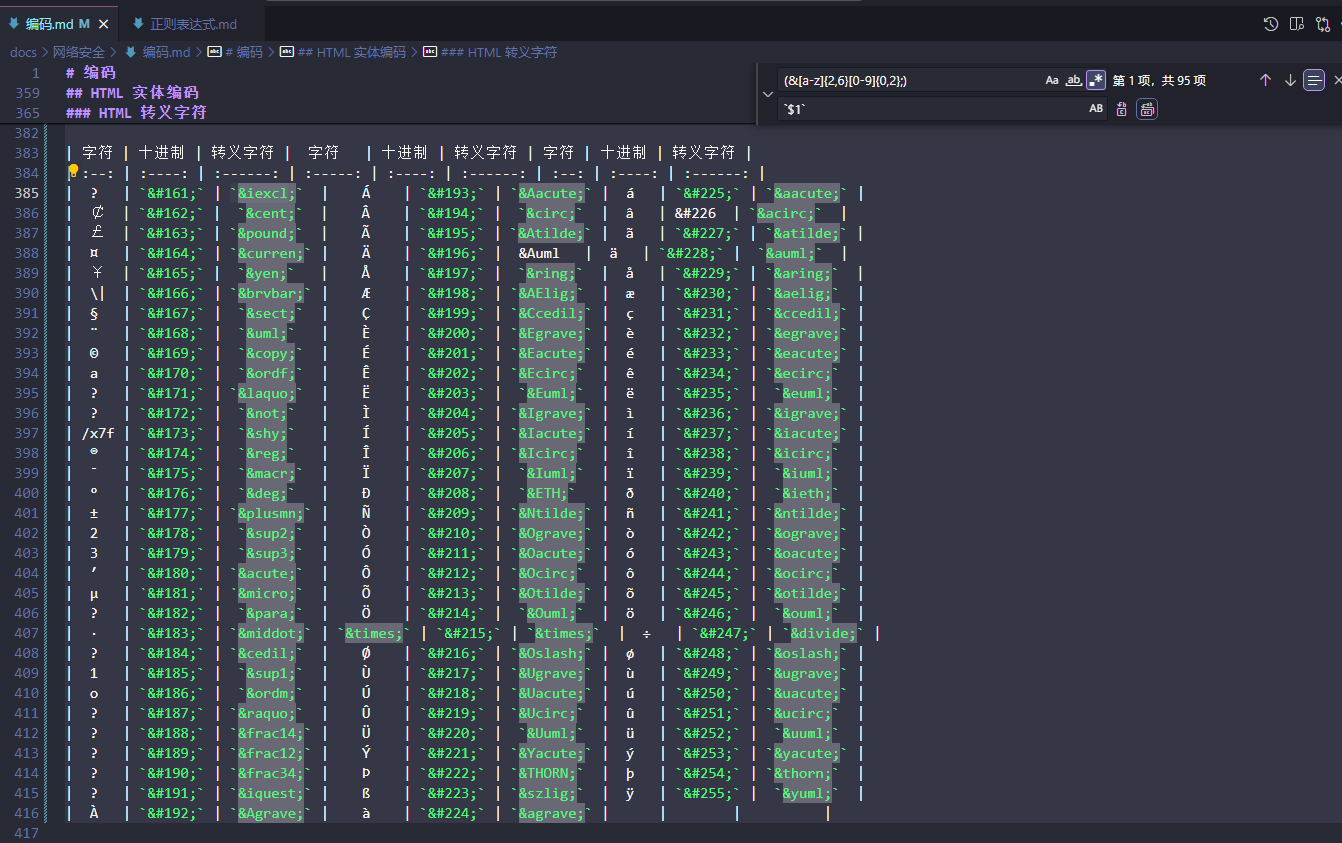Viewport: 1342px width, 843px height.
Task: Click the `&pound;` entity cell
Action: 265,232
